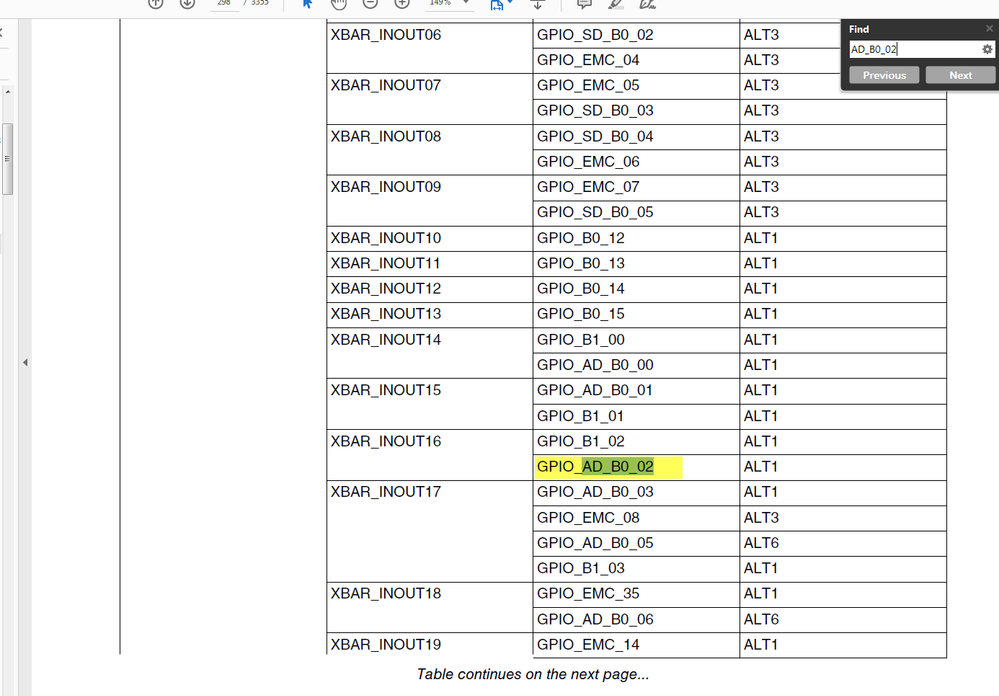Click the GPIO_AD_B0_00 cell
The height and width of the screenshot is (696, 999).
point(636,366)
